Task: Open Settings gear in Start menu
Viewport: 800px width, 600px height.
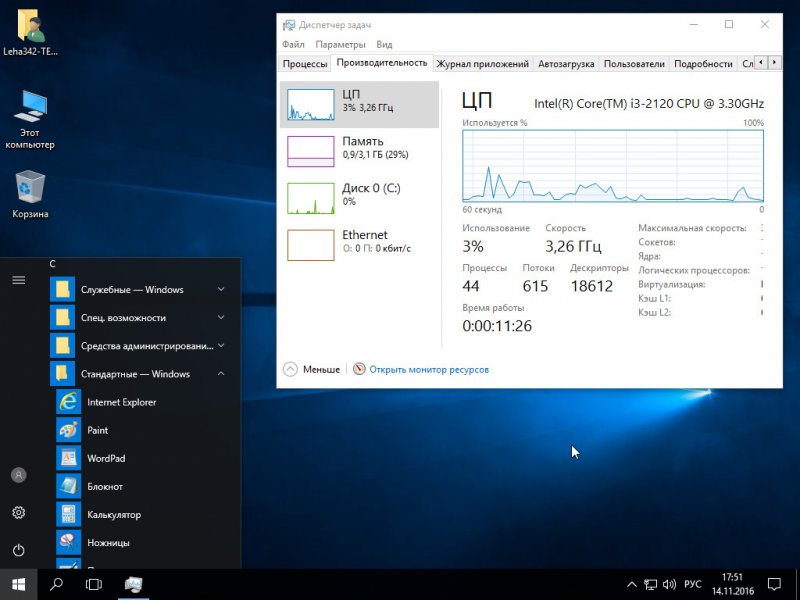Action: point(19,513)
